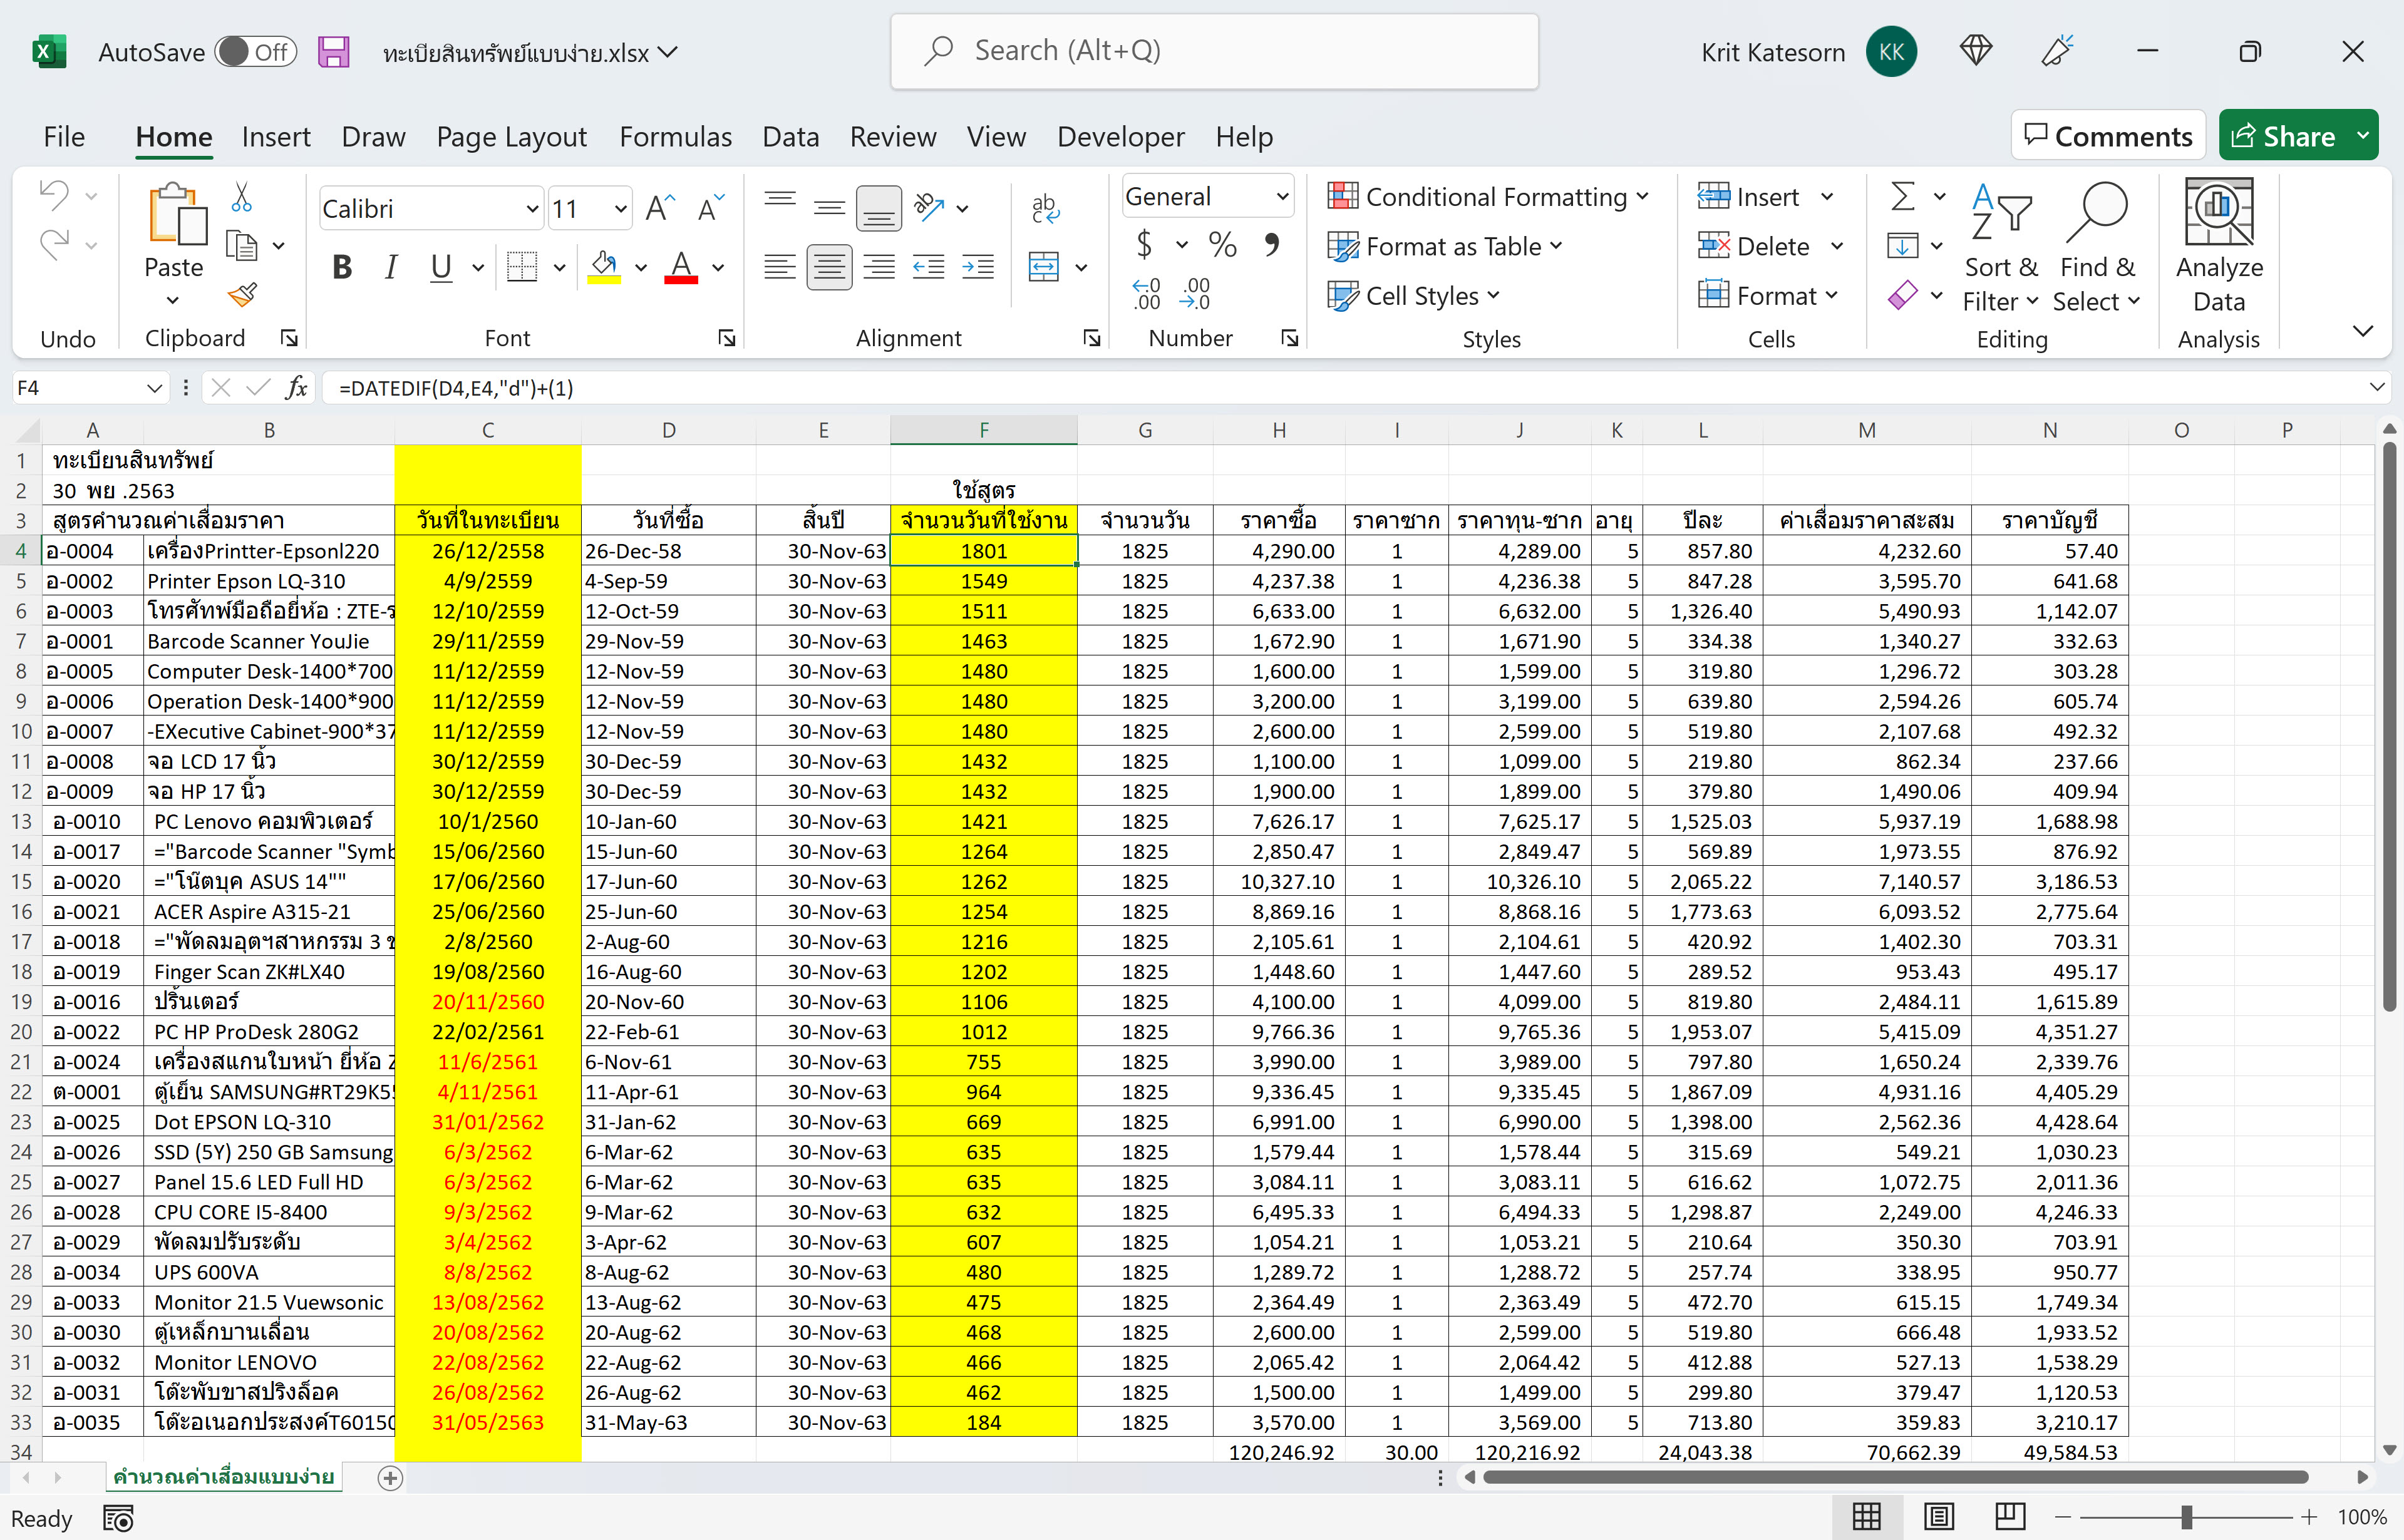Toggle Align Right alignment

(x=879, y=267)
